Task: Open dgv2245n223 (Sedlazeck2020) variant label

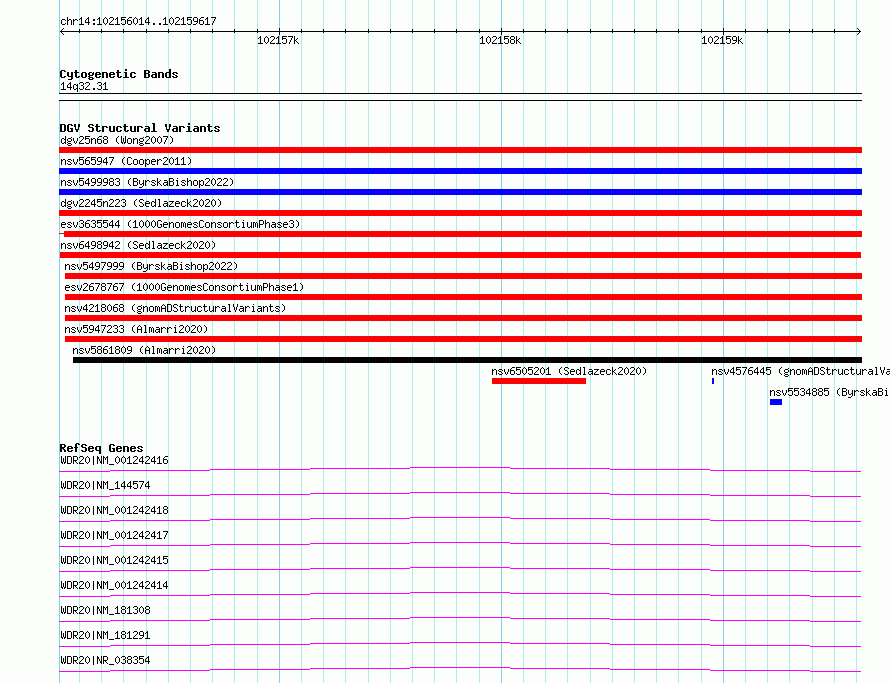Action: coord(141,203)
